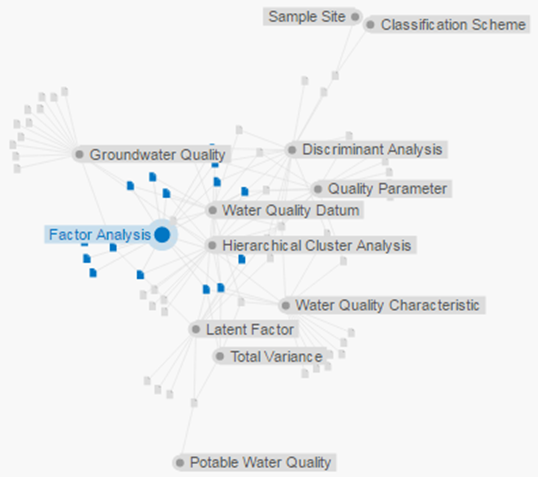Select the Potable Water Quality label
Screen dimensions: 539x478
(x=260, y=463)
